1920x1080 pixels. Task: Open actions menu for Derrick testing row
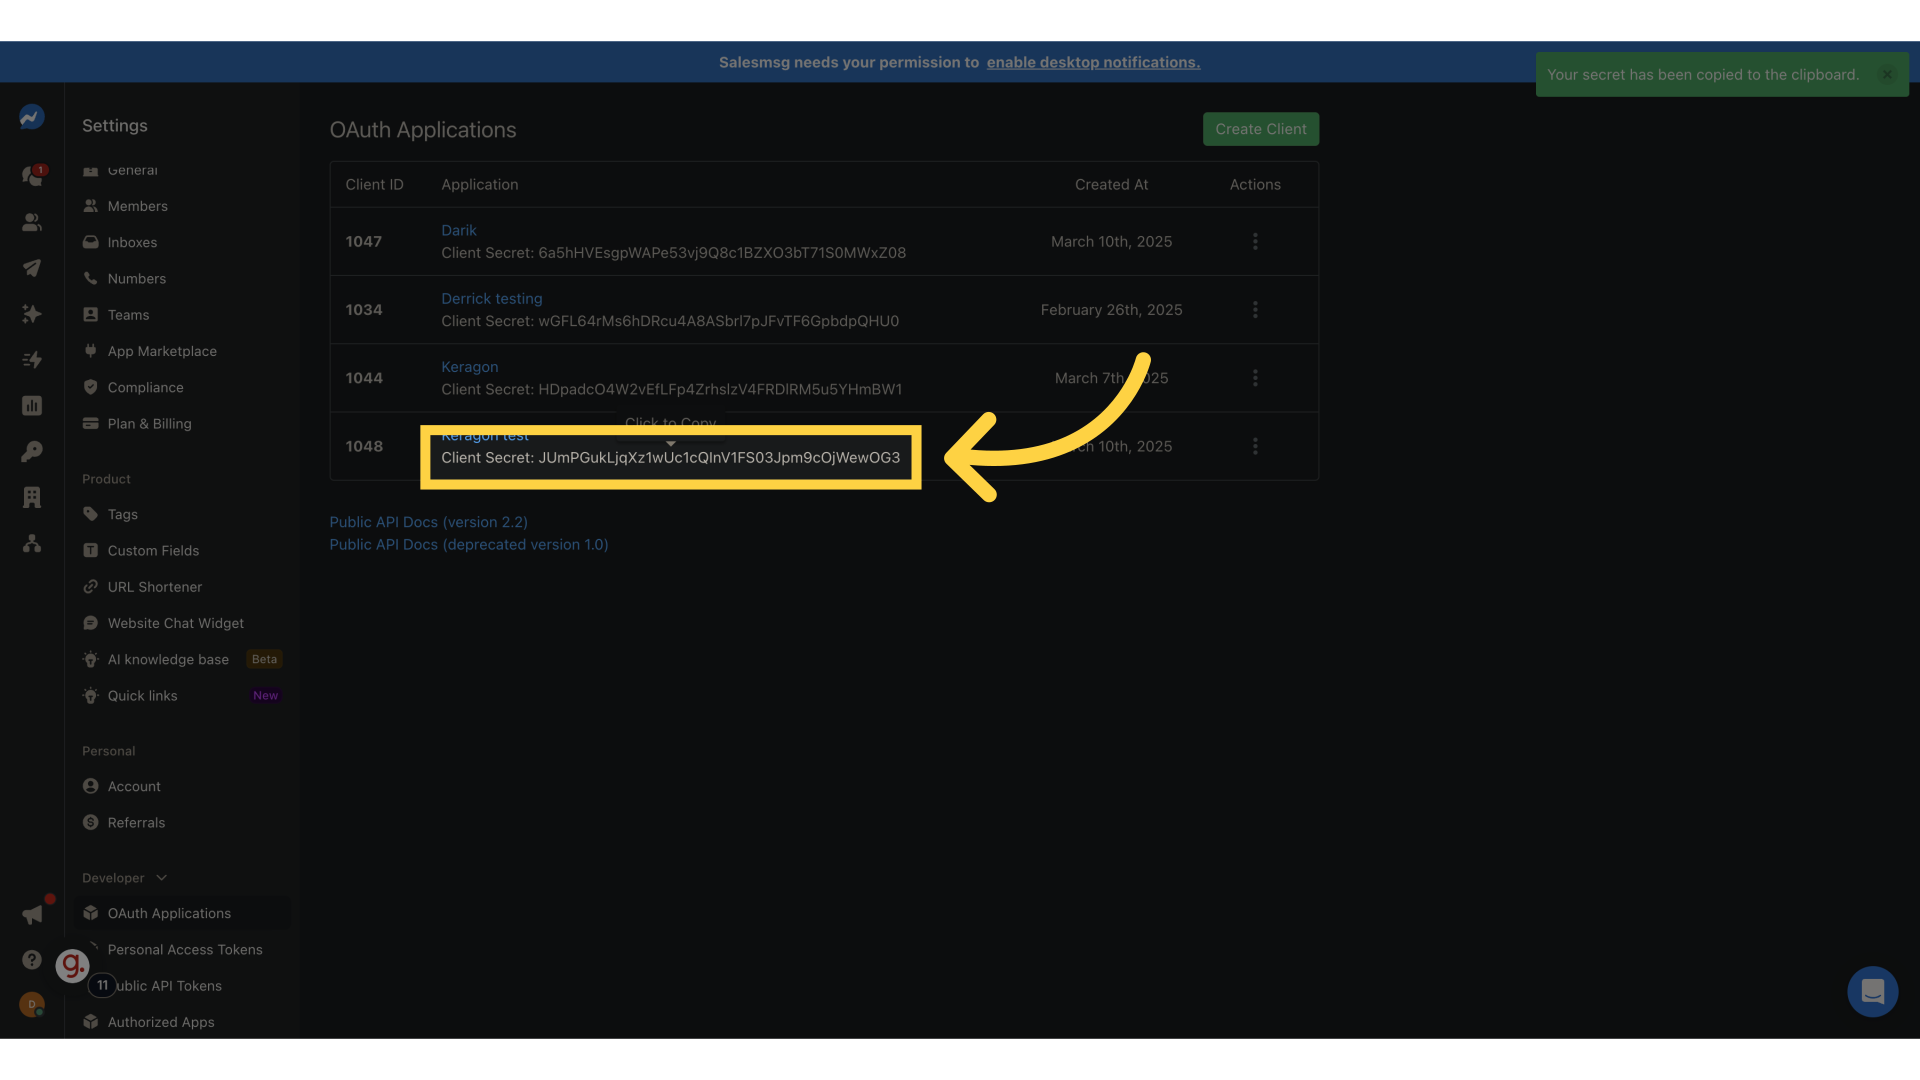pos(1255,310)
